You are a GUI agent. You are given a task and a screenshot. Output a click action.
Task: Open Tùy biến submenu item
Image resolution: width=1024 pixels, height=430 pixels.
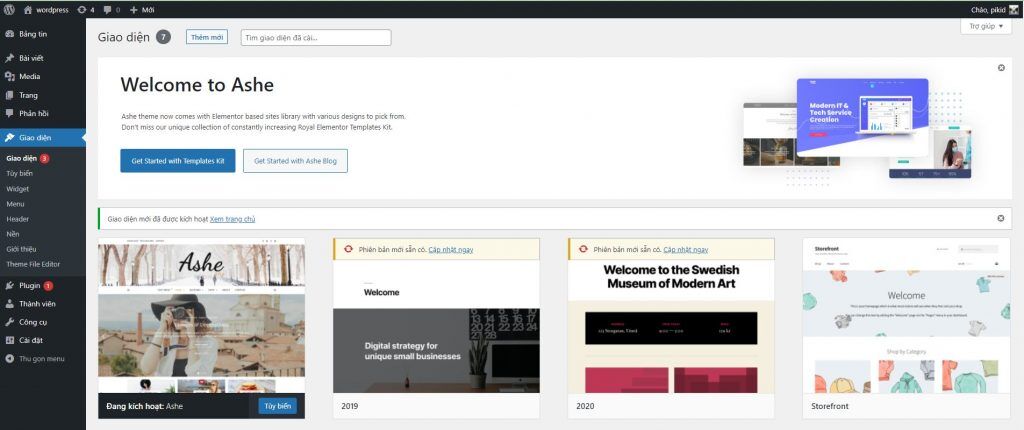point(20,173)
